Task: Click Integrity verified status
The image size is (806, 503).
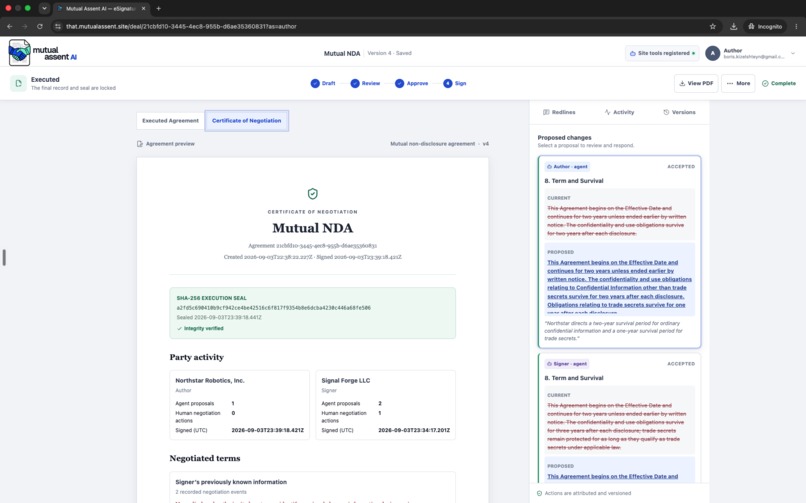Action: coord(200,328)
